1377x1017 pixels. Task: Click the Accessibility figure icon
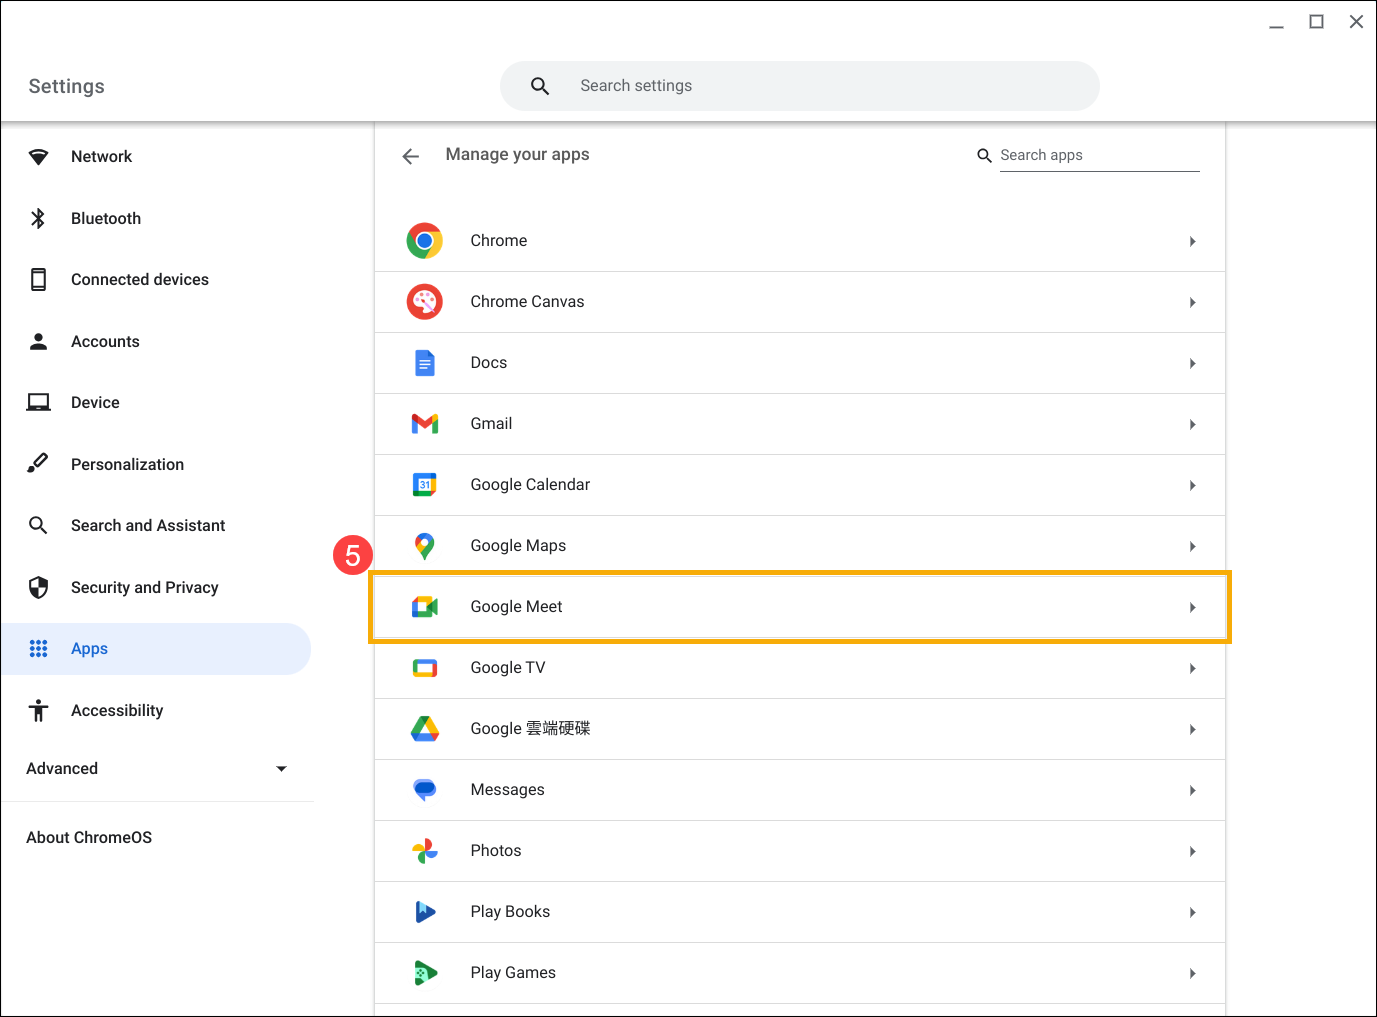point(39,710)
